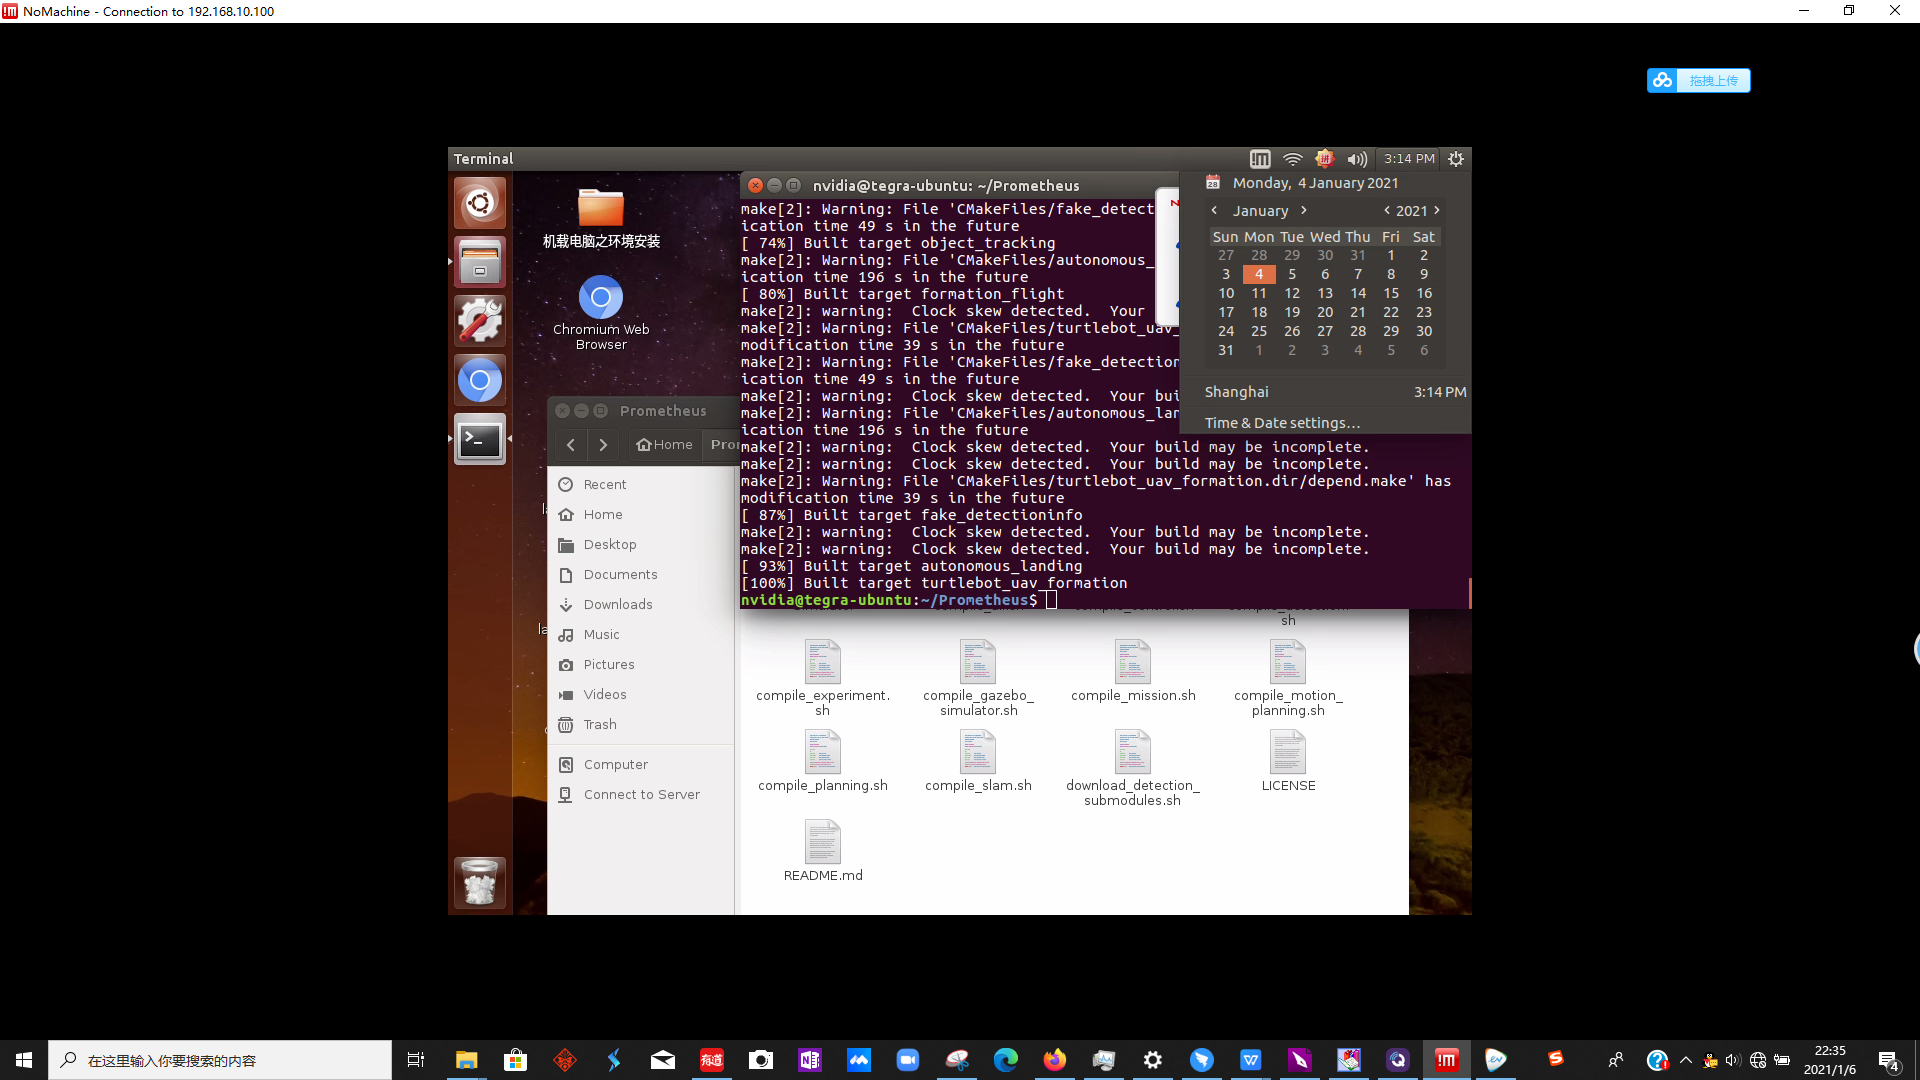
Task: Click Windows taskbar search box
Action: 220,1060
